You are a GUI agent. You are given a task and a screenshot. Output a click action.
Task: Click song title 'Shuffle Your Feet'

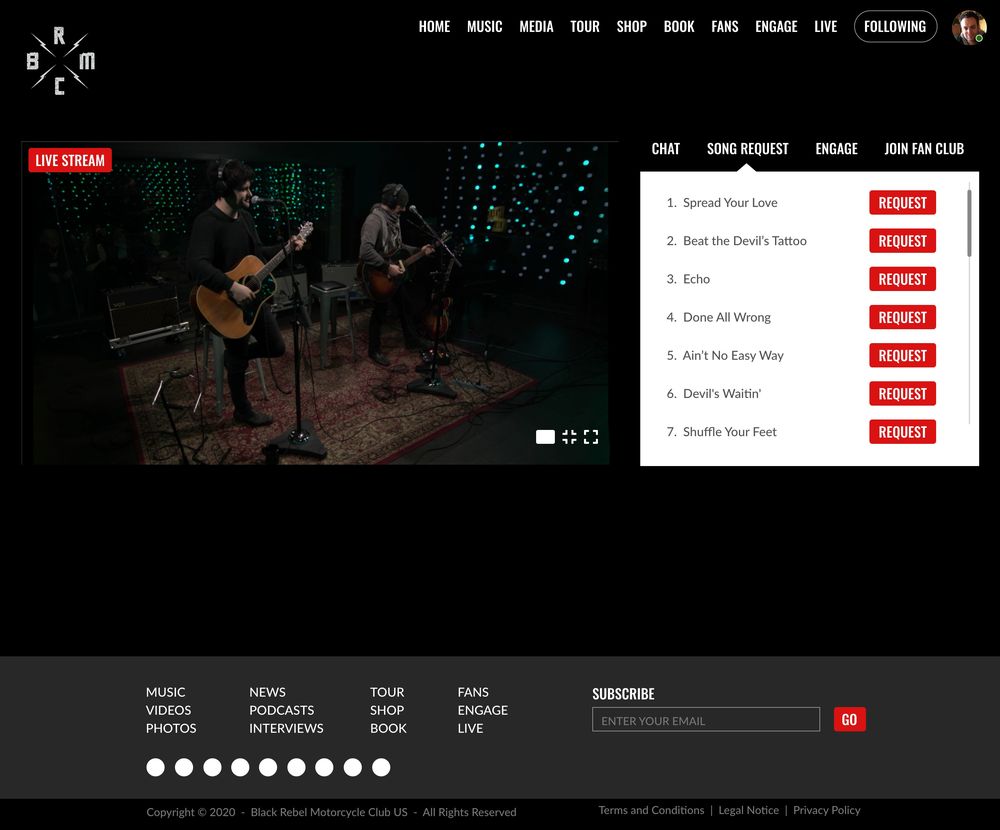[x=730, y=432]
